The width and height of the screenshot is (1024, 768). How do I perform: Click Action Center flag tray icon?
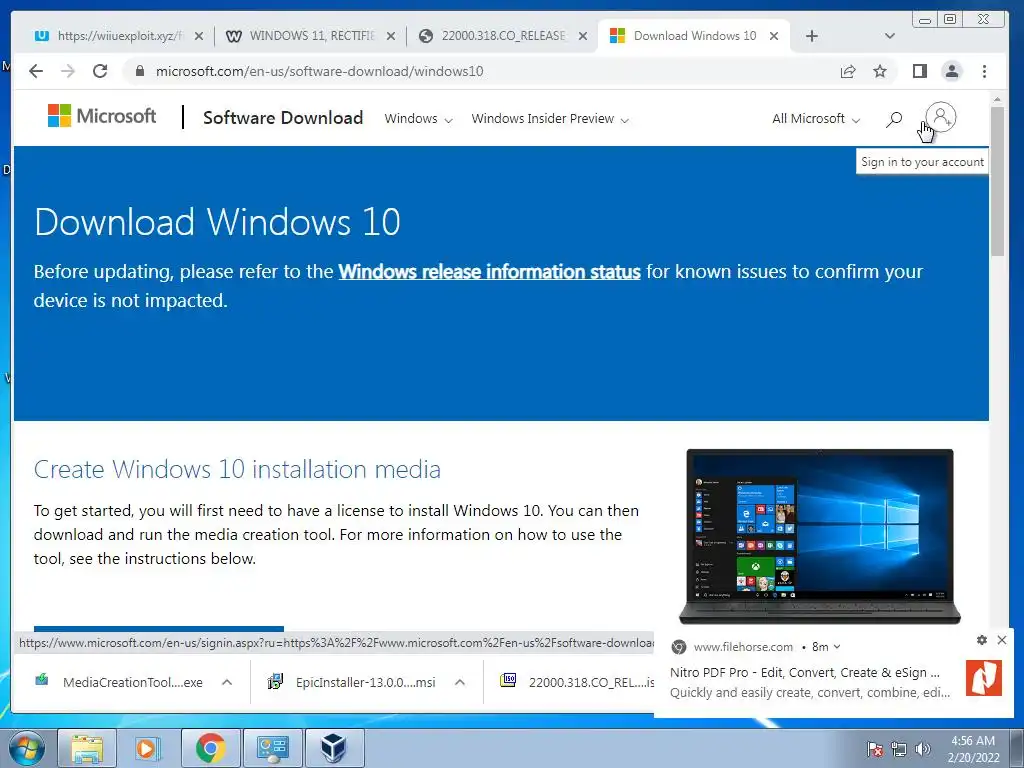click(874, 749)
